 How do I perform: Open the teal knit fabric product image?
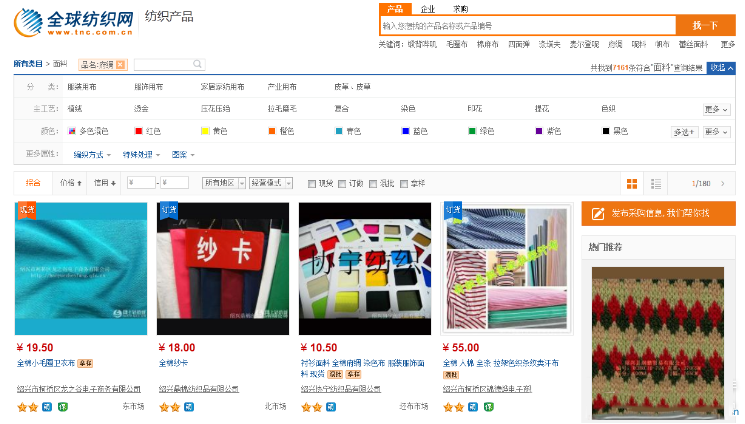81,269
